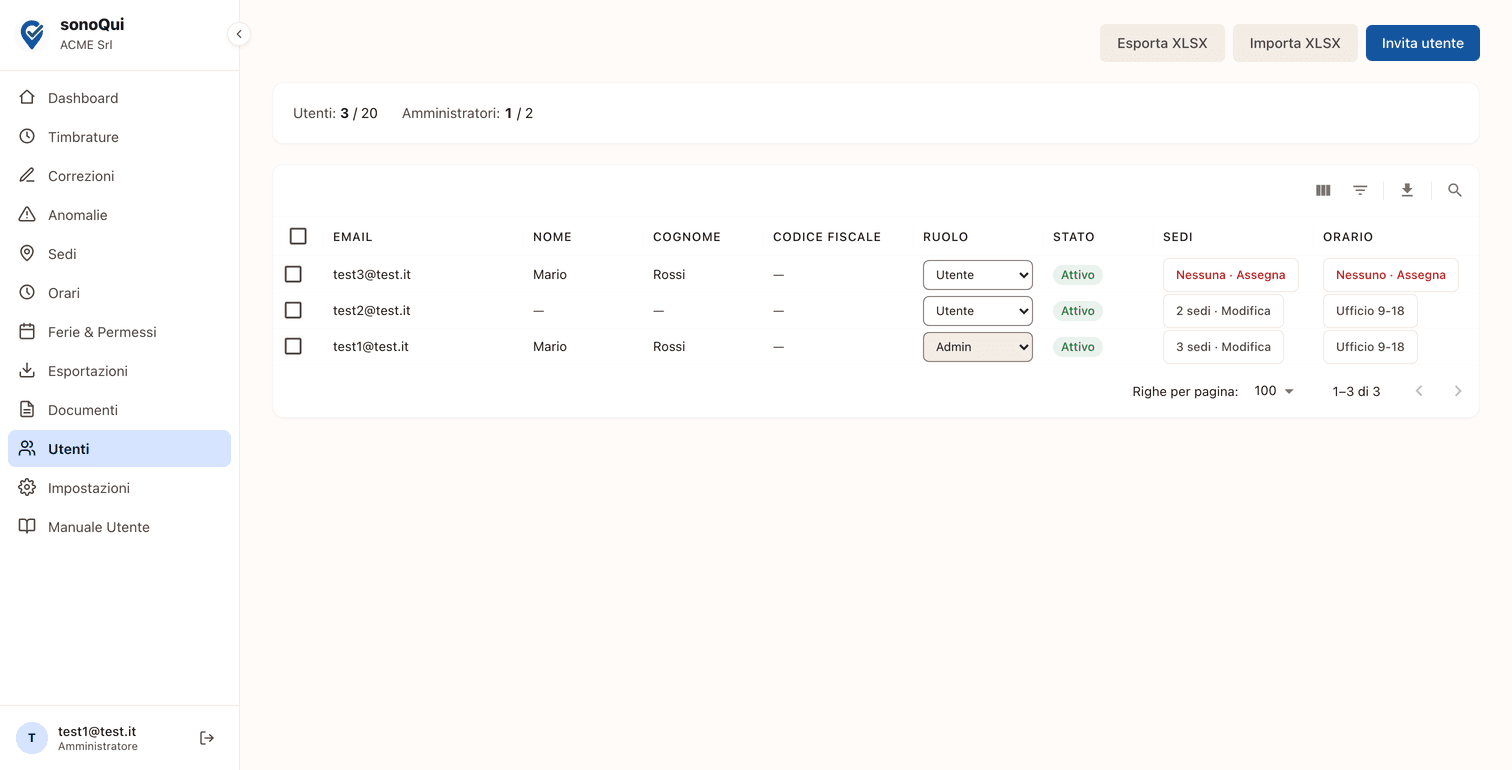1512x770 pixels.
Task: Click the Esportazioni download icon
Action: point(27,371)
